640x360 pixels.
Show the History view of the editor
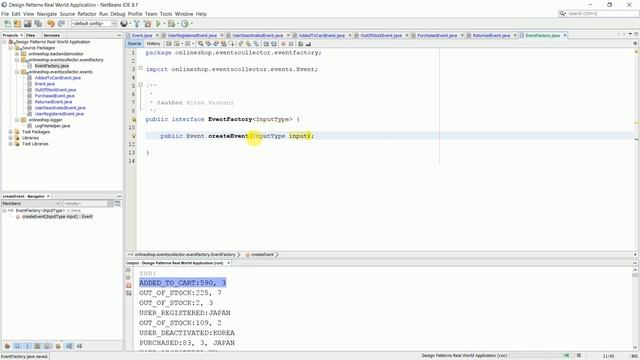point(153,44)
